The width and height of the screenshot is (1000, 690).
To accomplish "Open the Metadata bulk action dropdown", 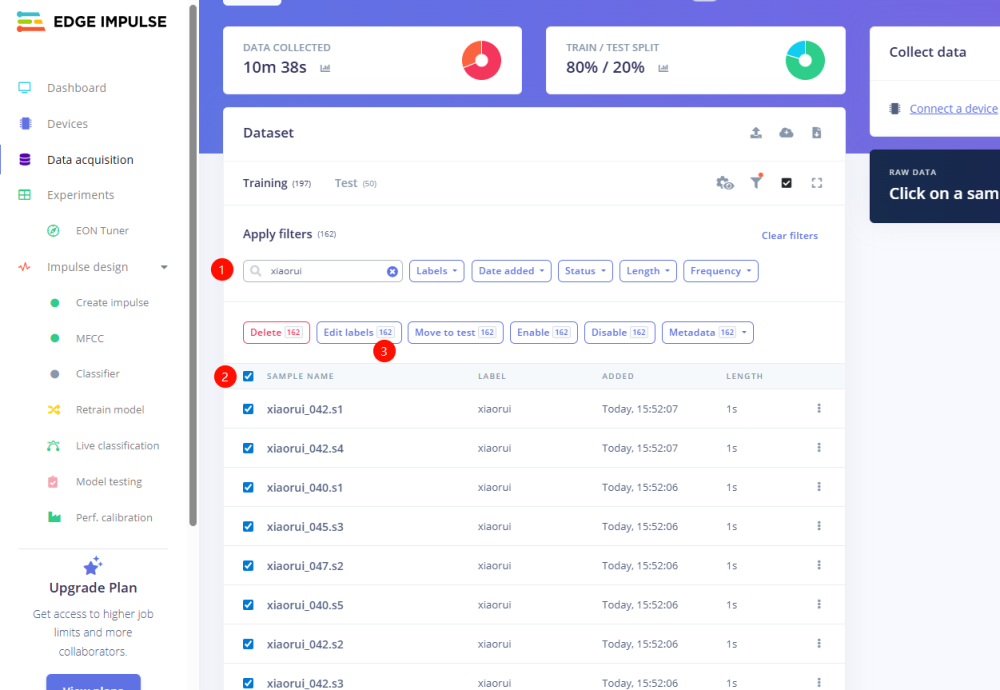I will point(707,332).
